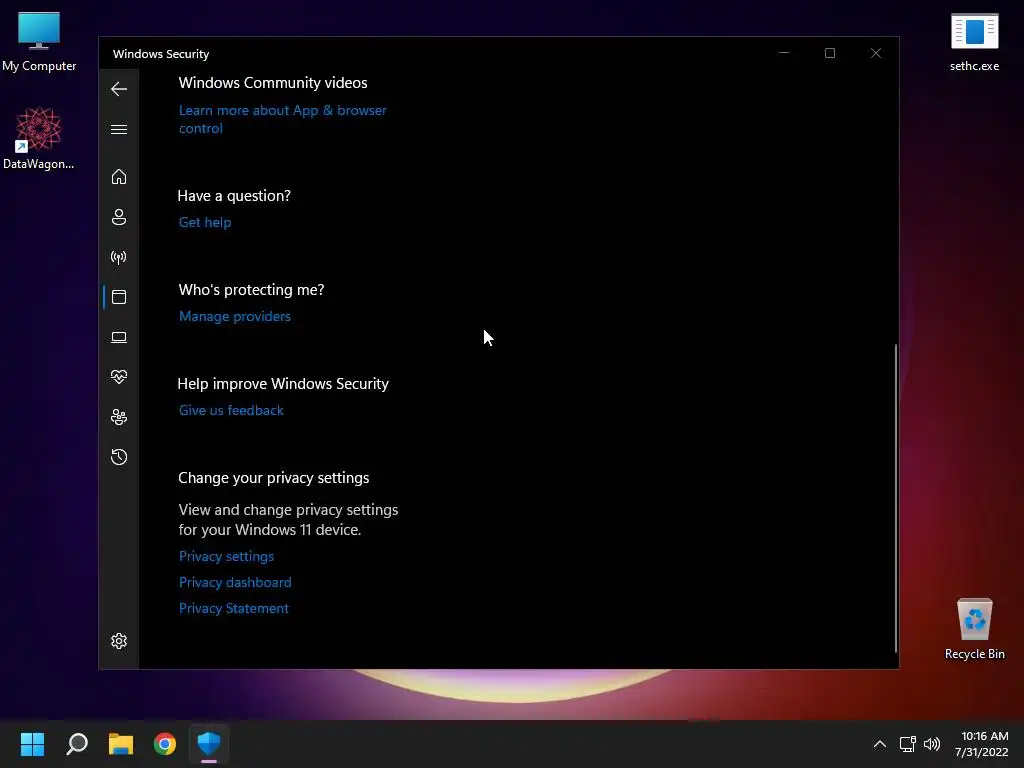Click the vertical scrollbar thumb
The width and height of the screenshot is (1024, 768).
[x=895, y=498]
